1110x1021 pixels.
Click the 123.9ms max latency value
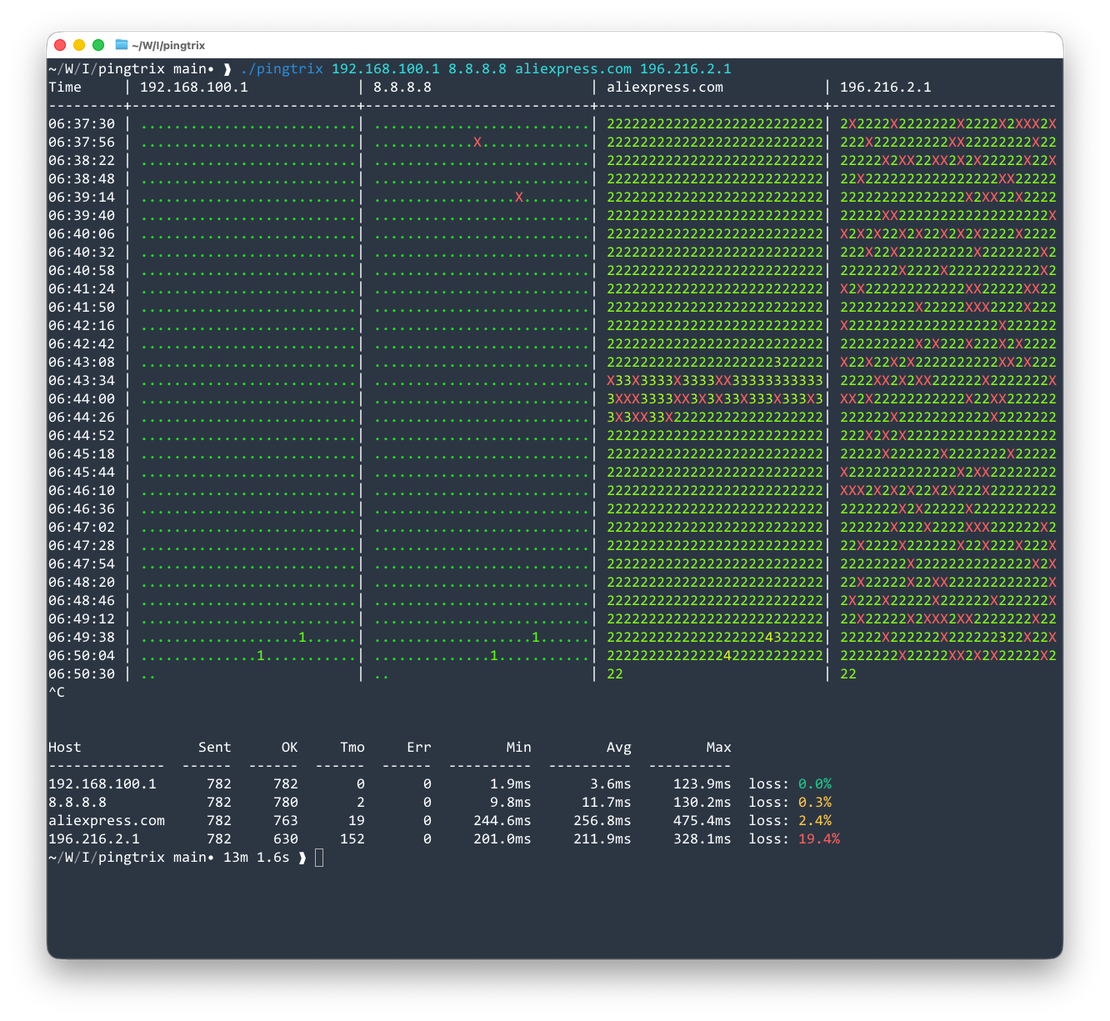point(702,784)
